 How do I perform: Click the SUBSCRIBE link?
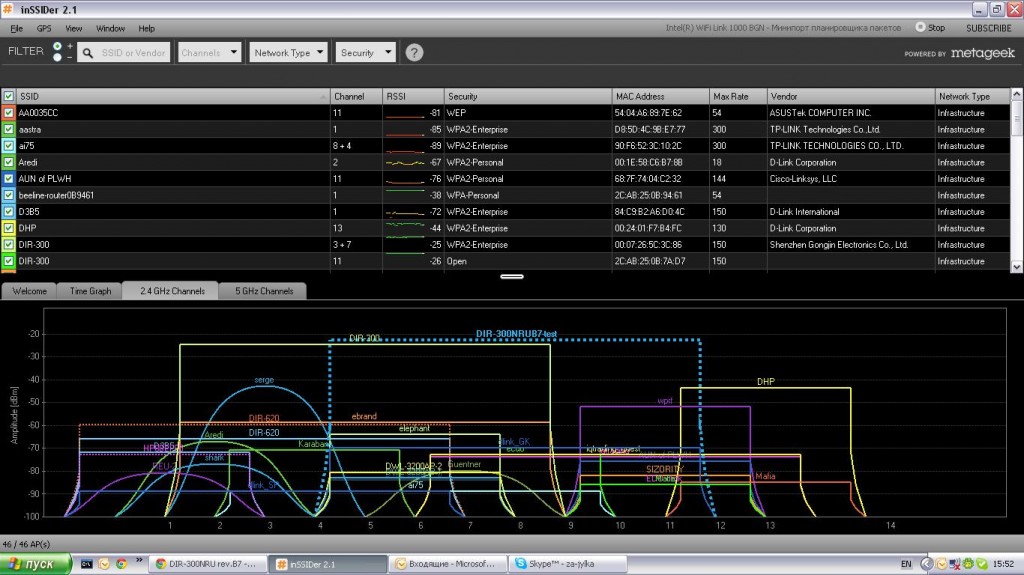(989, 28)
